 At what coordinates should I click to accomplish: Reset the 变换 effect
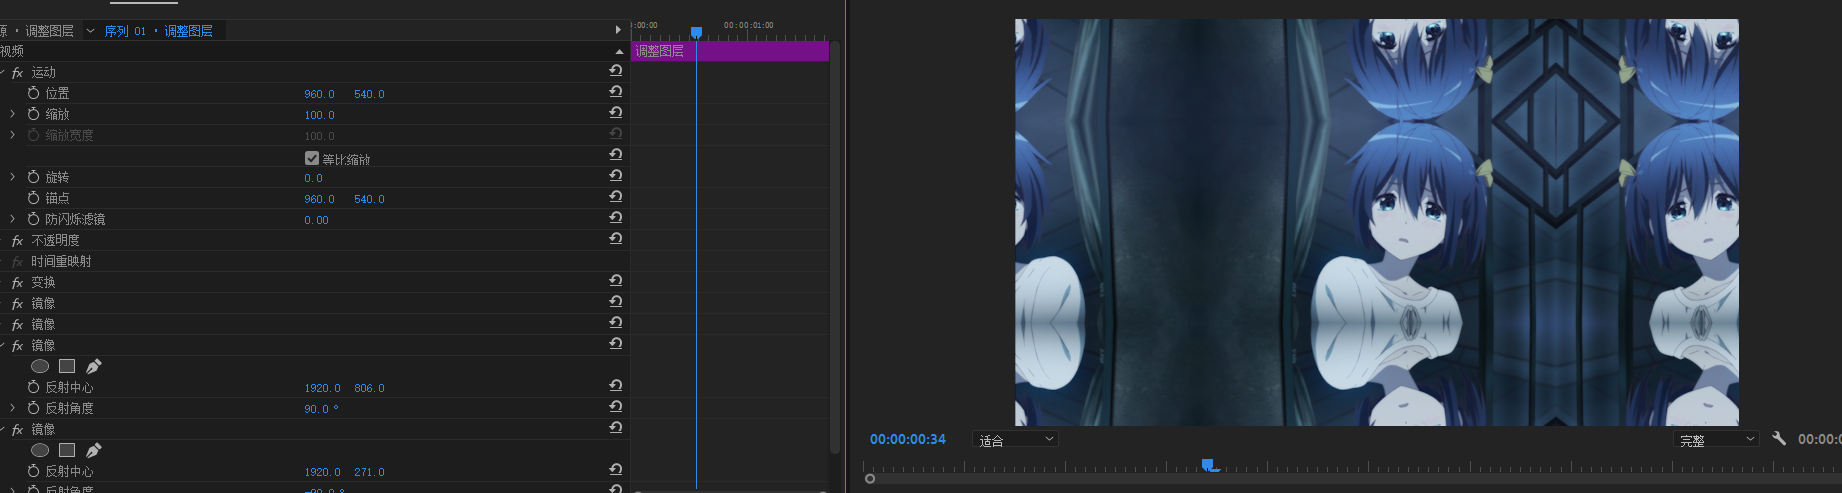pos(616,281)
